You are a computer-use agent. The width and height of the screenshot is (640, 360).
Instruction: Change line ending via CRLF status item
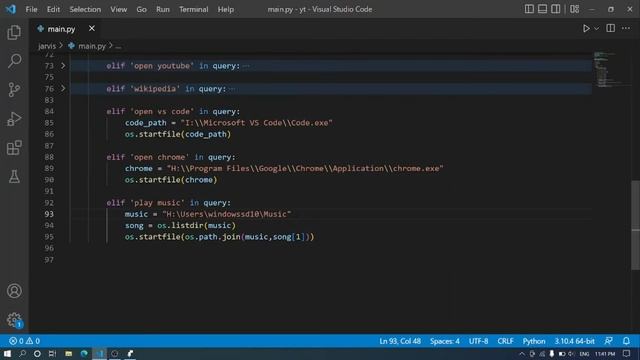point(505,341)
